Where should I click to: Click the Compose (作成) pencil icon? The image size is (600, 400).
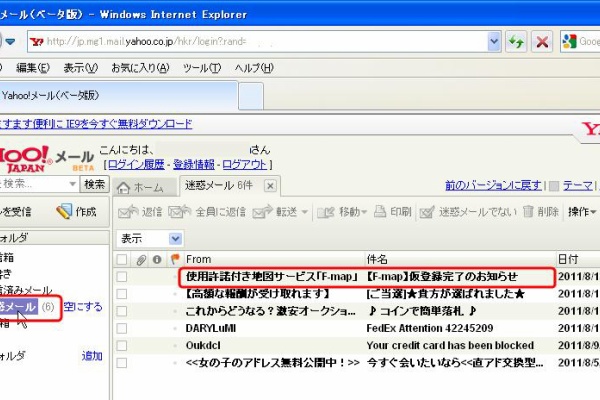64,211
